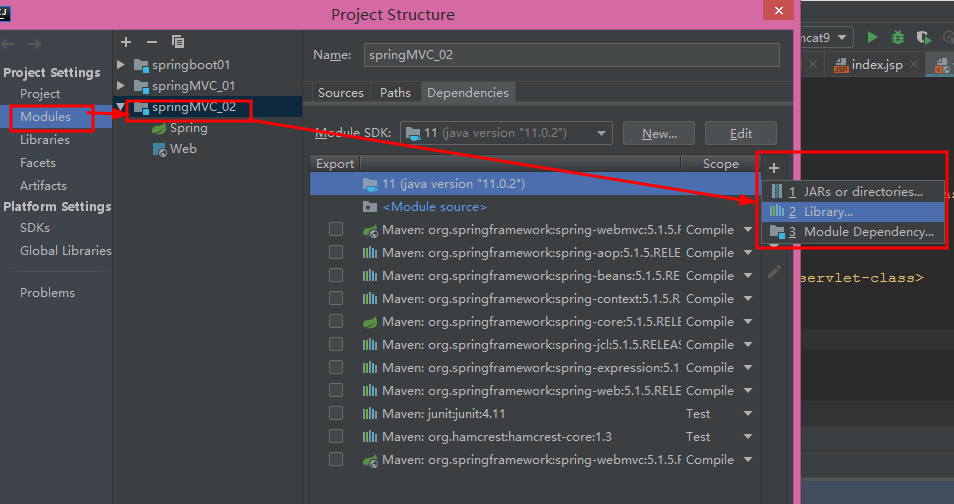Expand the springboot01 module node
Viewport: 954px width, 504px height.
[x=121, y=65]
